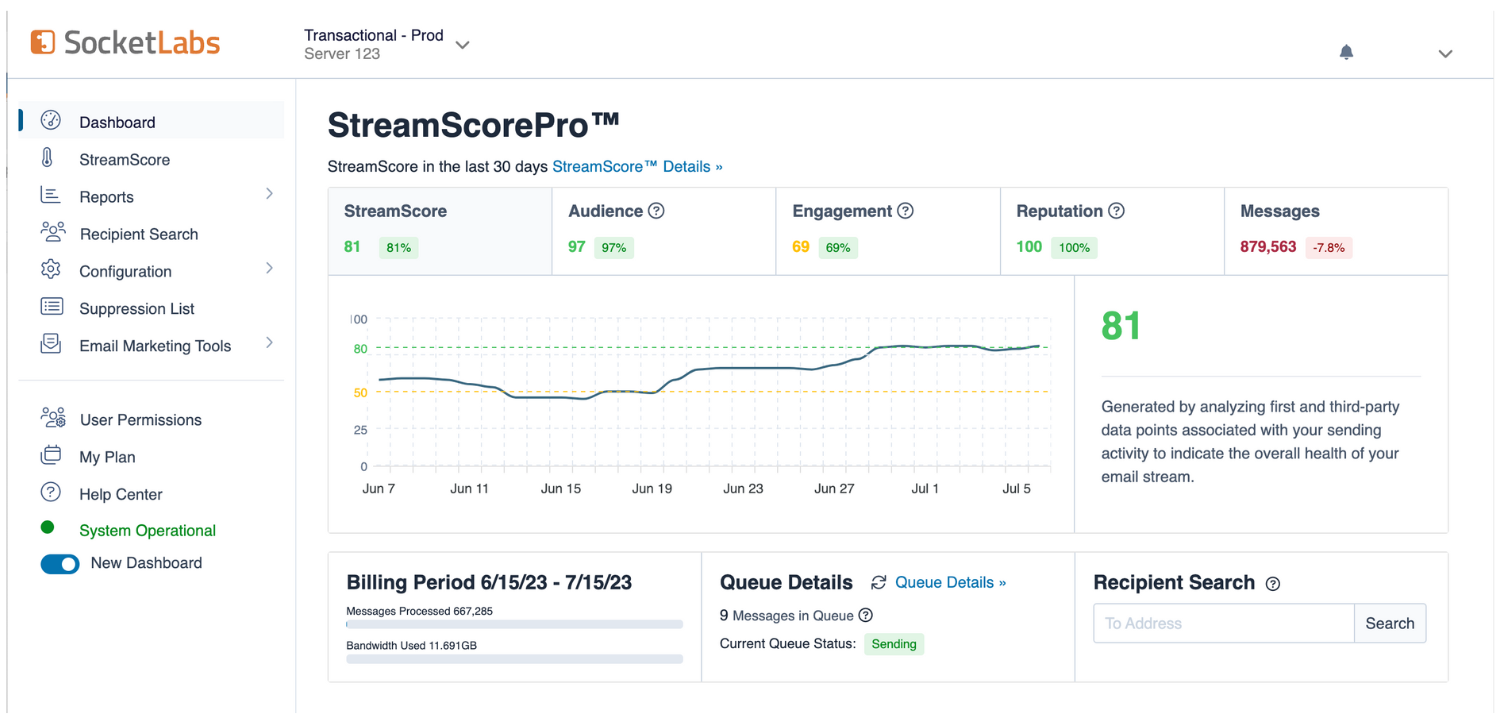Click the Sending queue status badge
The width and height of the screenshot is (1505, 717).
(x=894, y=644)
